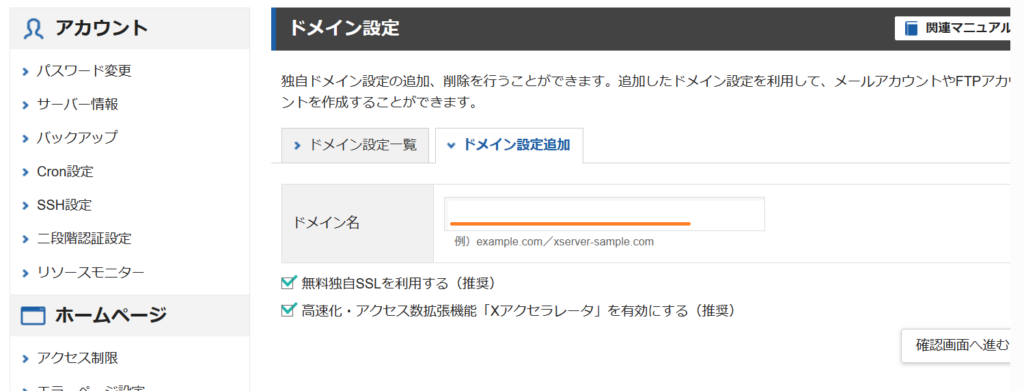Click the arrow icon before バックアップ
This screenshot has width=1024, height=391.
25,138
